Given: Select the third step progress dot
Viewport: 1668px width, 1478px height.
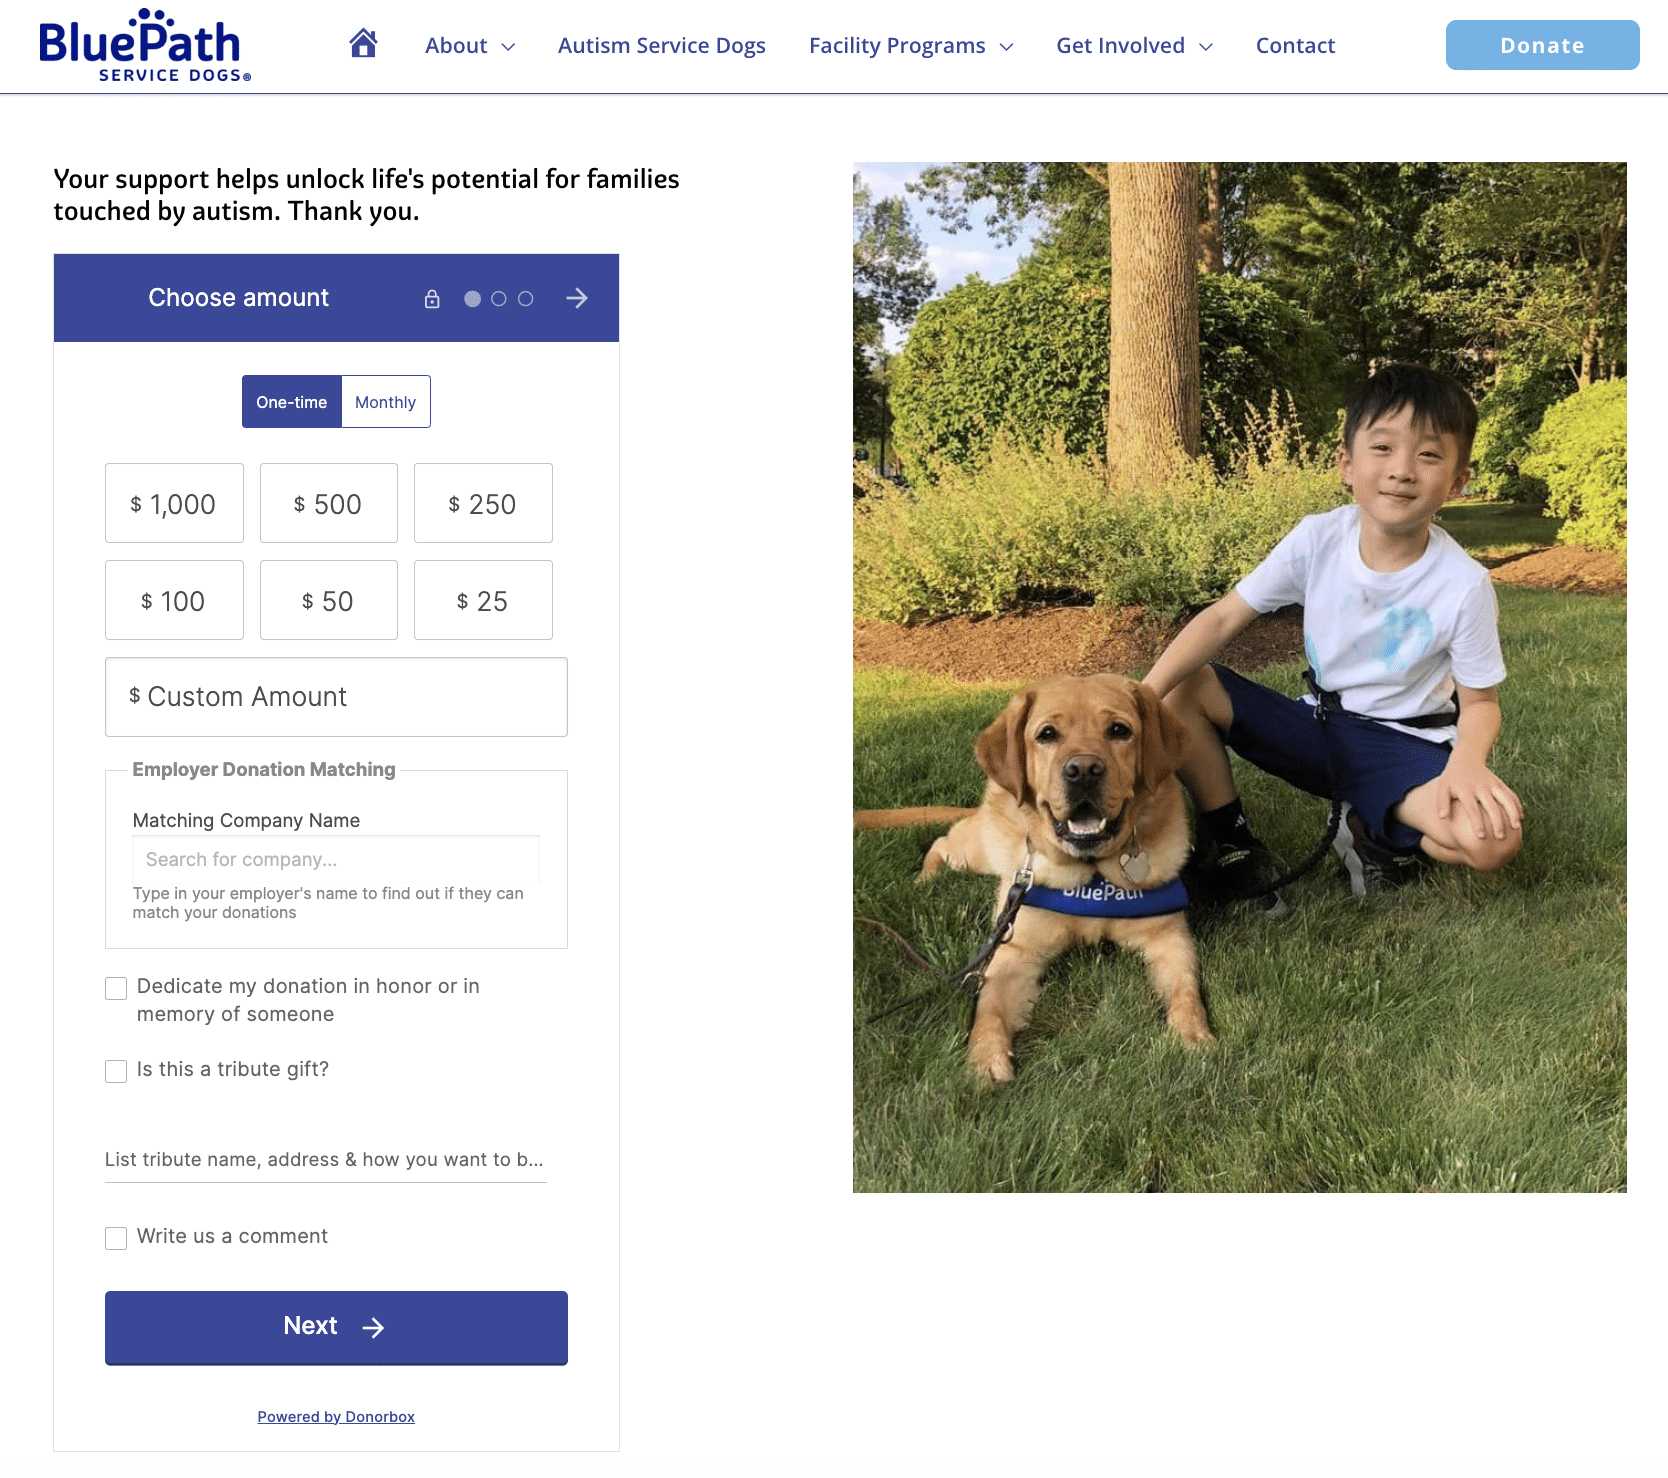Looking at the screenshot, I should point(526,299).
